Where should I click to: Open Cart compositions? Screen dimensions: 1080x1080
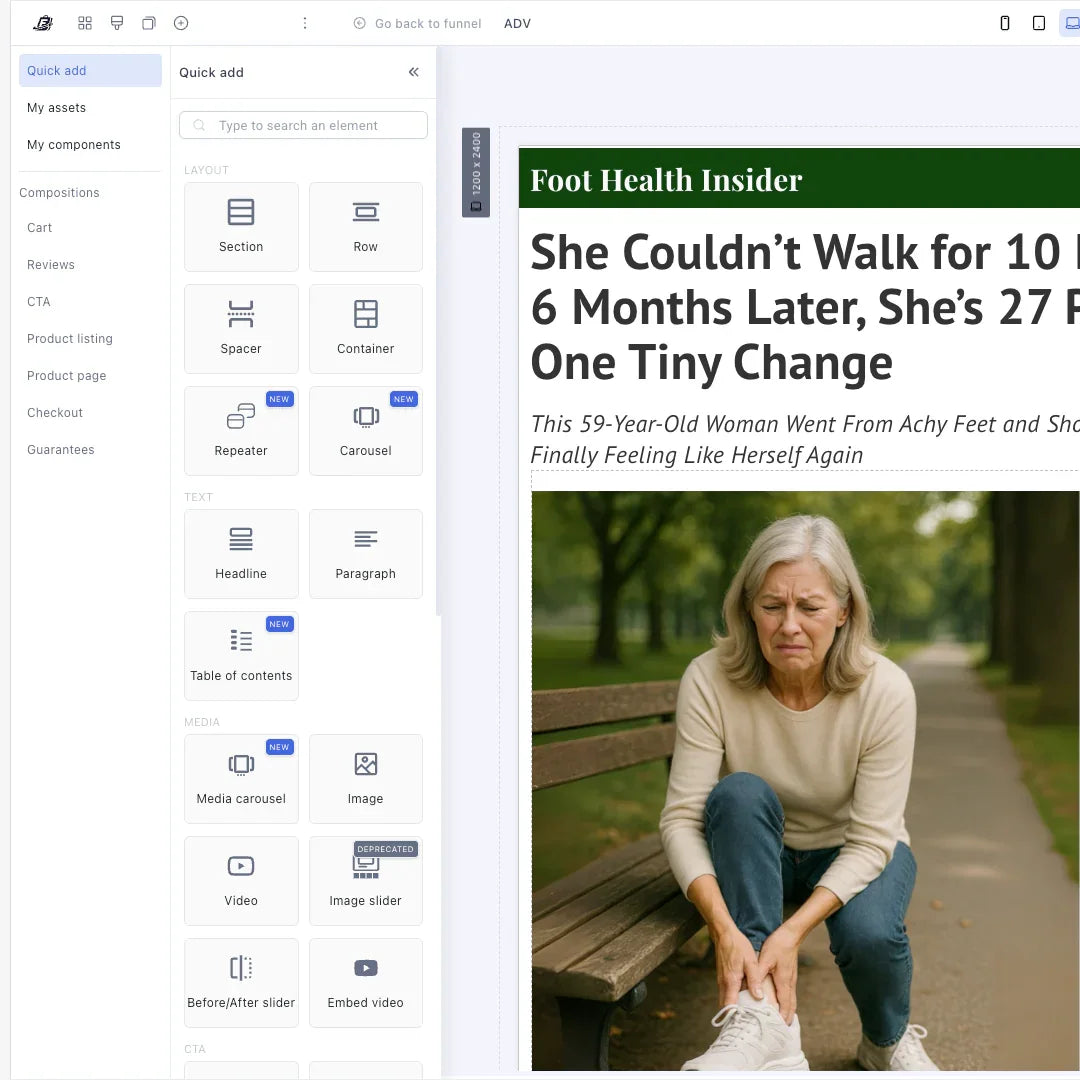[x=39, y=228]
